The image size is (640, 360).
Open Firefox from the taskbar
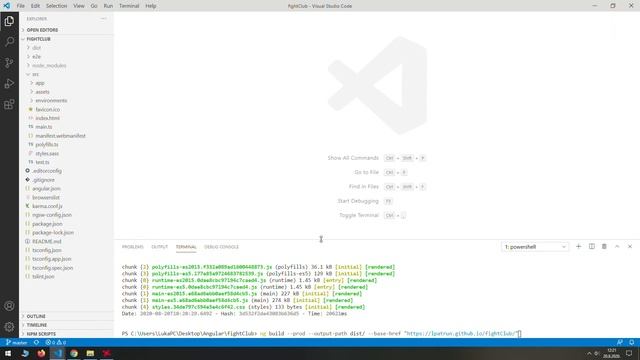[x=41, y=353]
